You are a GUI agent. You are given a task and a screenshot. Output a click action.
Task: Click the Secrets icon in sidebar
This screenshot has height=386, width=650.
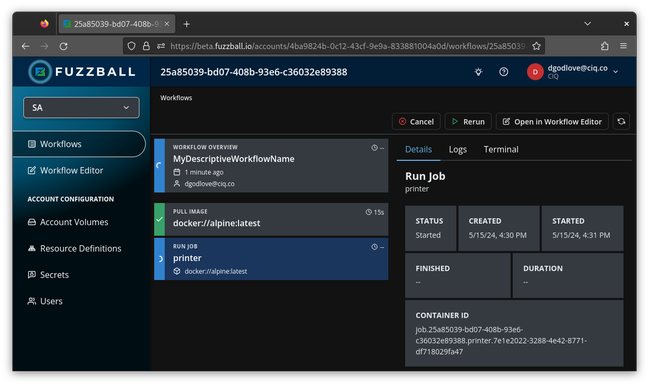click(32, 274)
